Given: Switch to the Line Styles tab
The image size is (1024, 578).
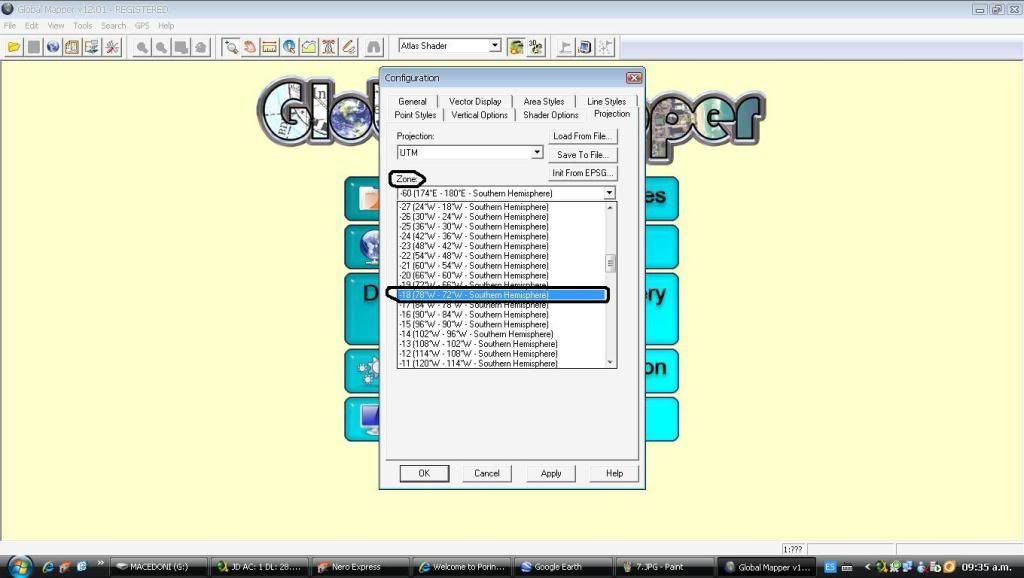Looking at the screenshot, I should coord(606,102).
